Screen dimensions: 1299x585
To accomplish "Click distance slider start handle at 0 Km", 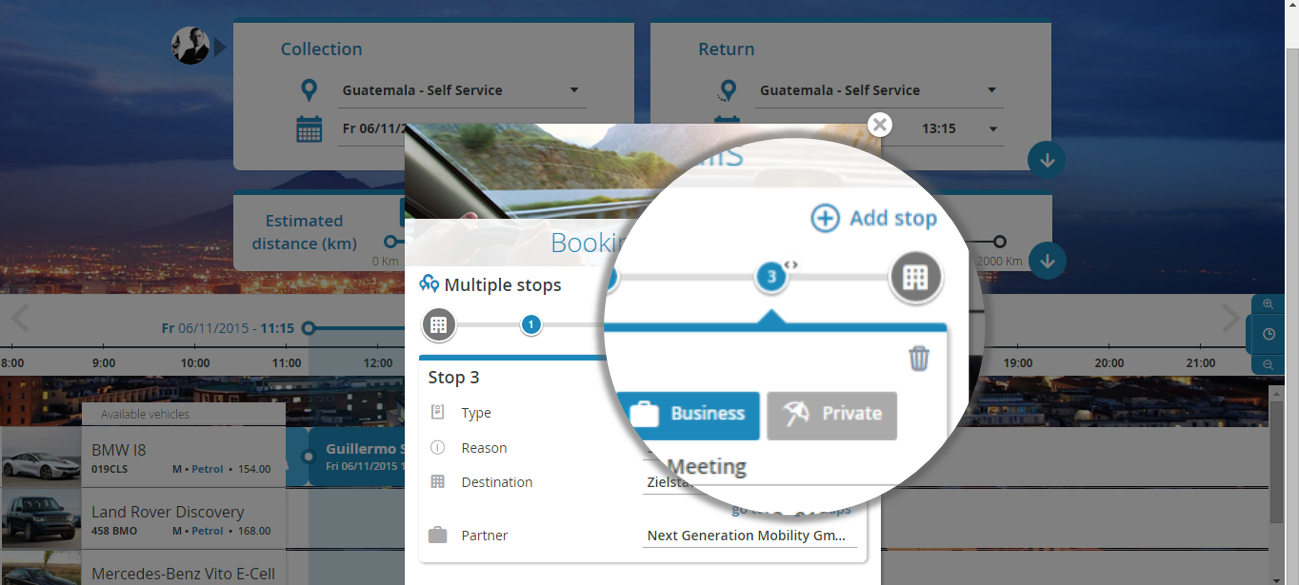I will [x=391, y=242].
